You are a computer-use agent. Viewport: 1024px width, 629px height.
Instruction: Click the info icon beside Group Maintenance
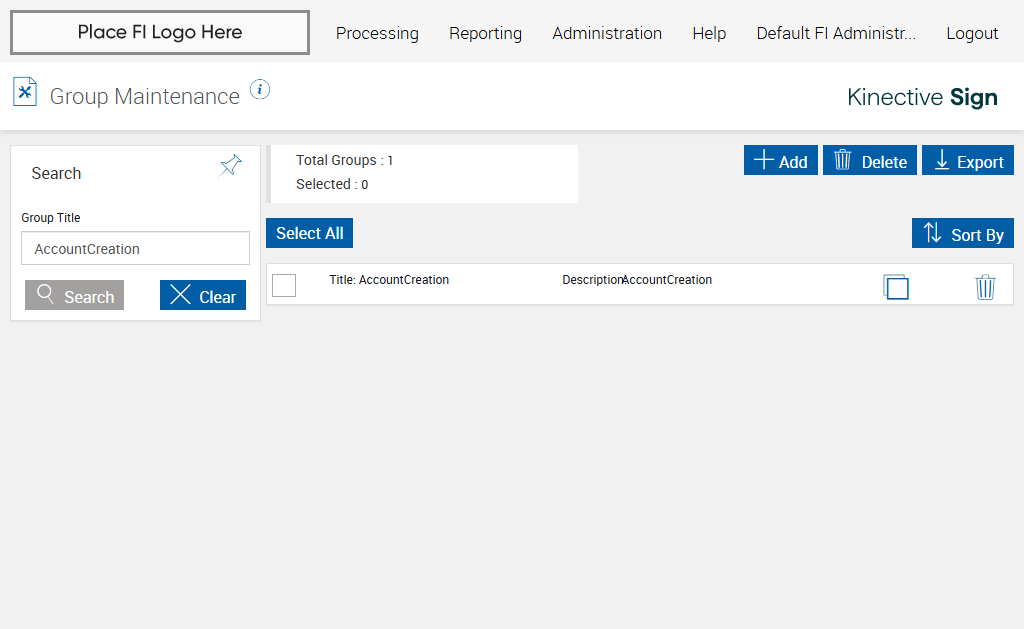(260, 90)
